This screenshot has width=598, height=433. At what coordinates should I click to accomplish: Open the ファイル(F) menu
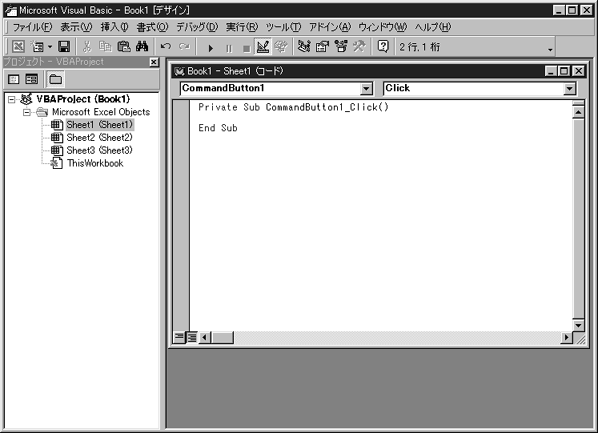(x=32, y=27)
